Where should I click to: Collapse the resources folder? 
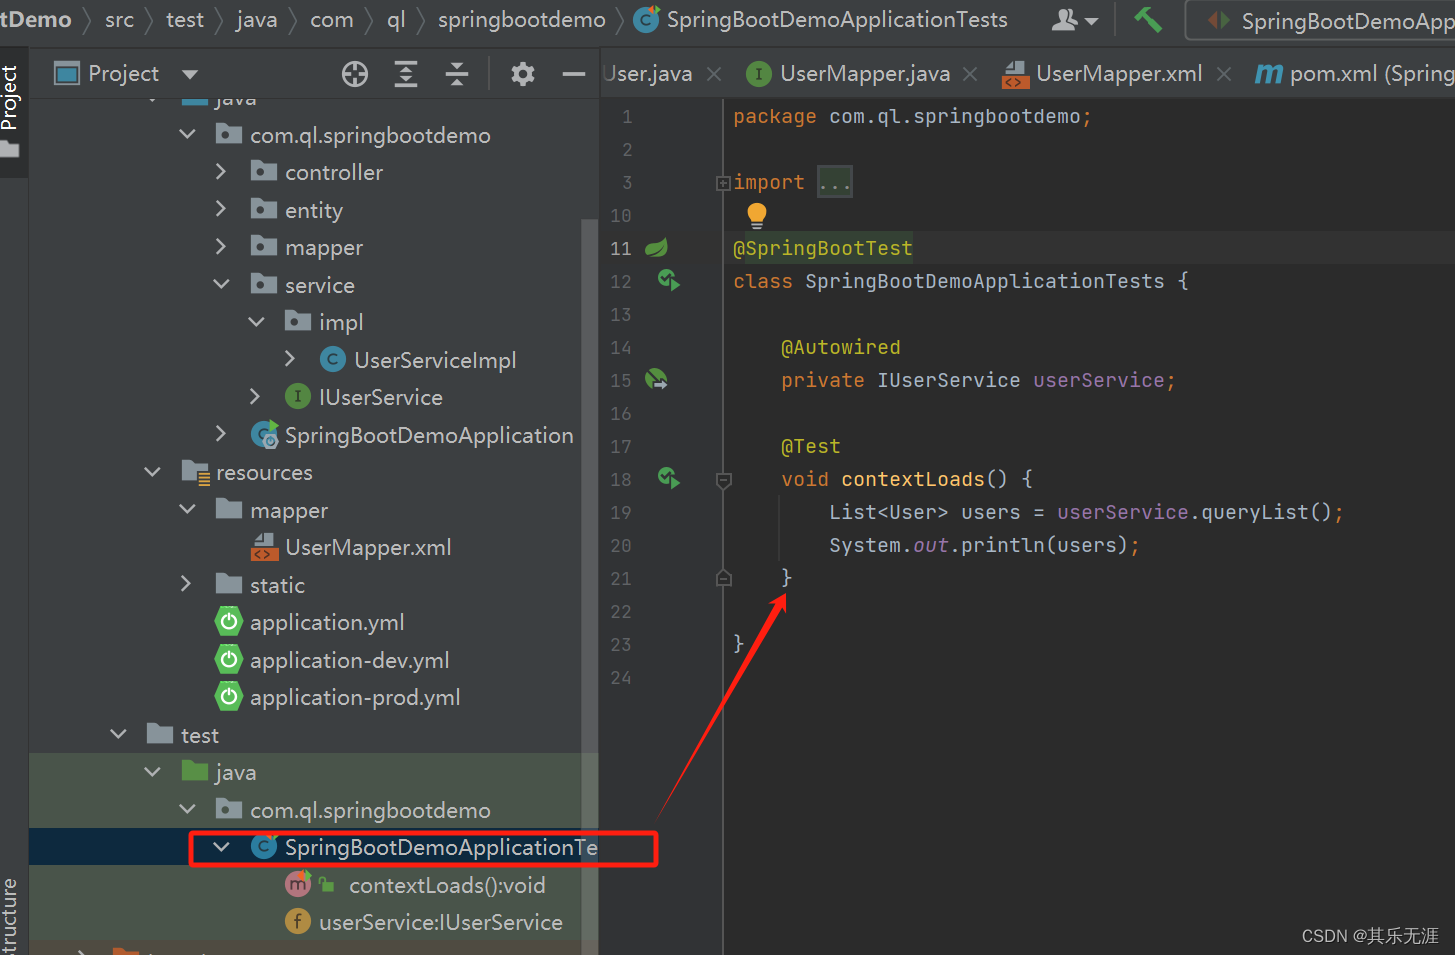tap(152, 472)
